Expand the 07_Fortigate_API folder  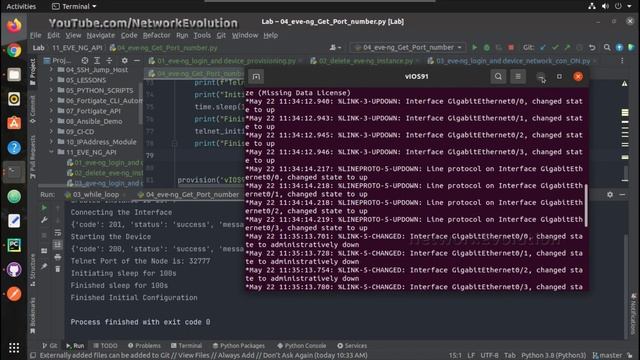pyautogui.click(x=51, y=111)
